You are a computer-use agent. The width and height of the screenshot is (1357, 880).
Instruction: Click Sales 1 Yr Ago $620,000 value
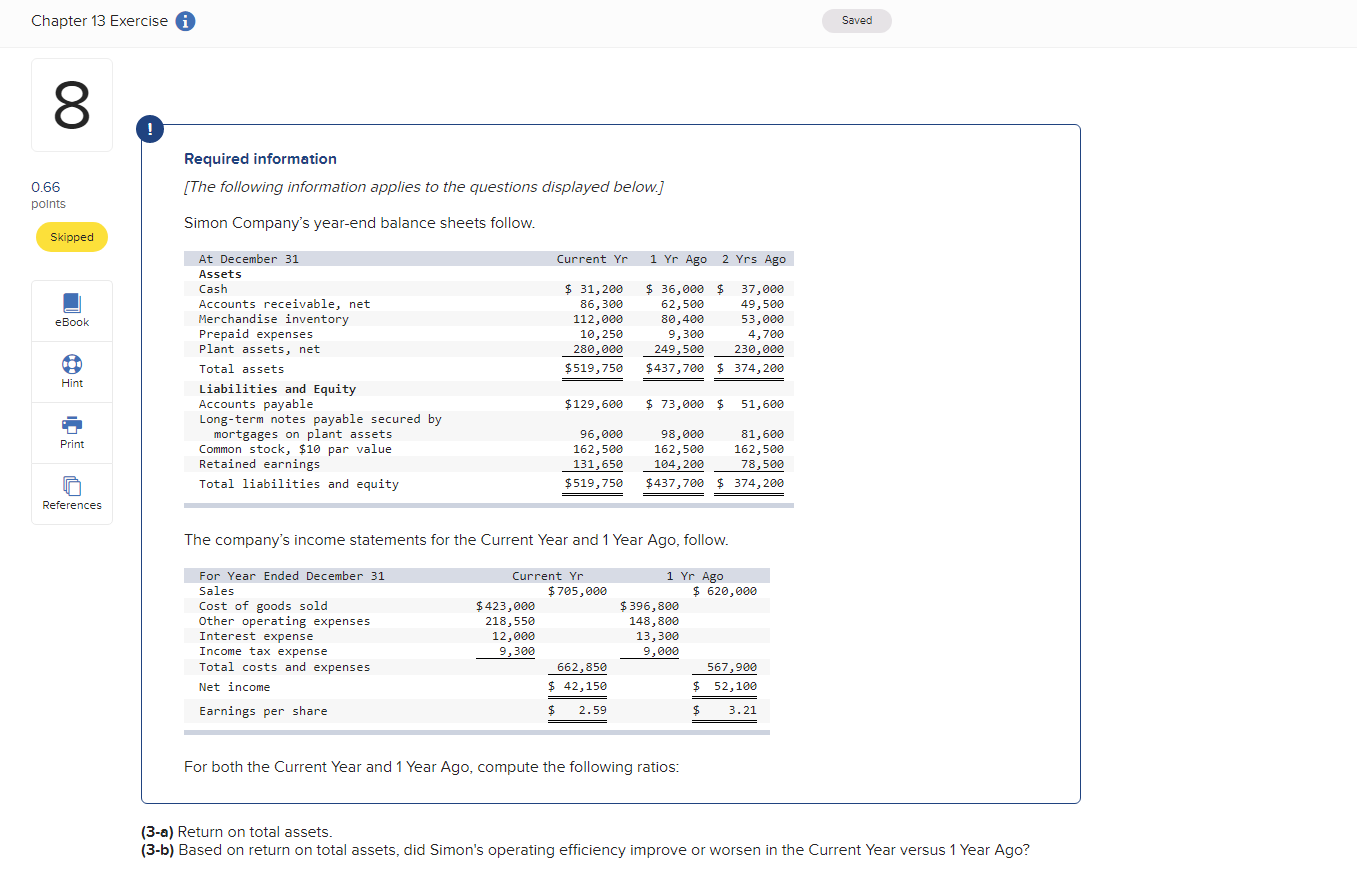(726, 591)
